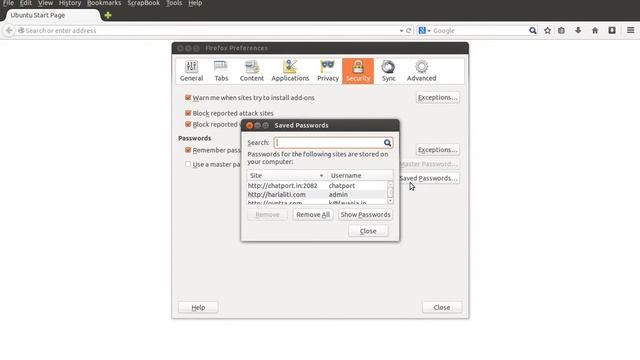Close the Saved Passwords dialog via Close button
The width and height of the screenshot is (640, 360).
368,231
